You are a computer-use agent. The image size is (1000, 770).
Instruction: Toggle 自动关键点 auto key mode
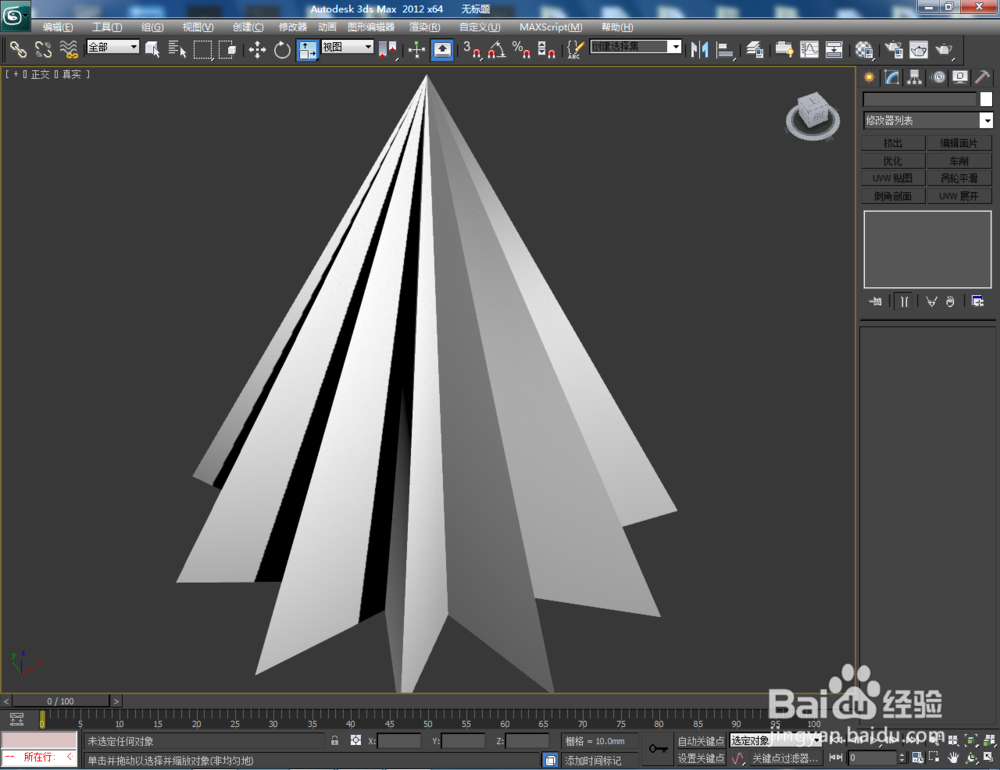coord(701,741)
